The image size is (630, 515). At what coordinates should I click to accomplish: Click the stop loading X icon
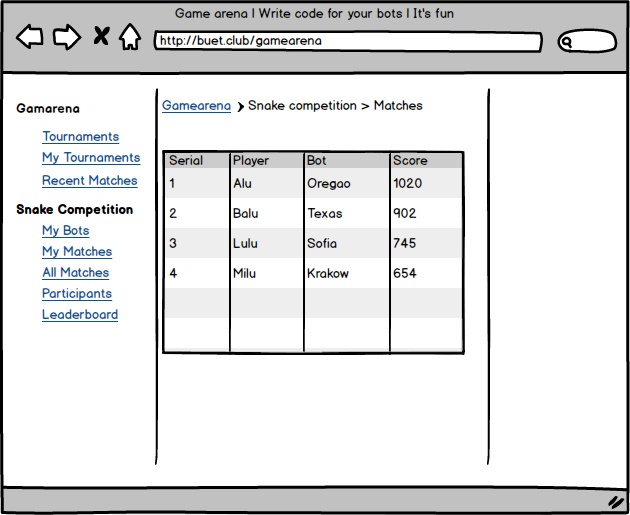coord(101,36)
